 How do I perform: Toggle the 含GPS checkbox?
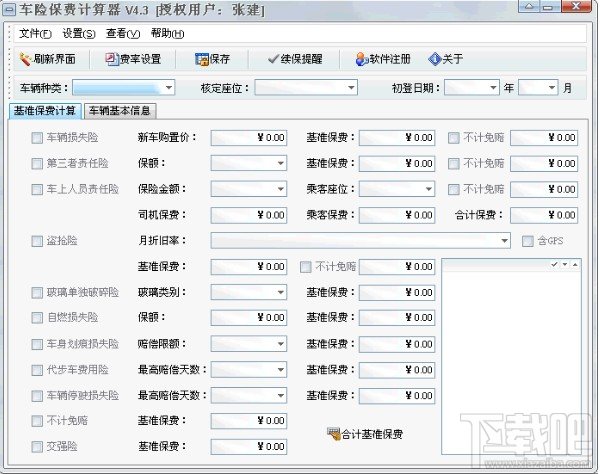point(528,241)
